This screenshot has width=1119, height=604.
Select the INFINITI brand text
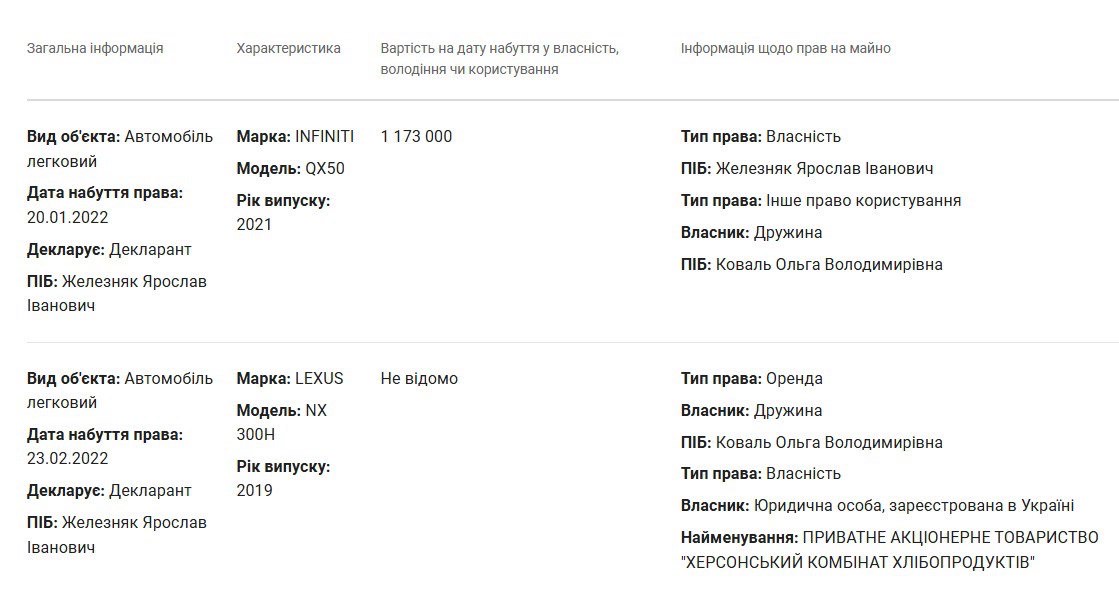(324, 136)
